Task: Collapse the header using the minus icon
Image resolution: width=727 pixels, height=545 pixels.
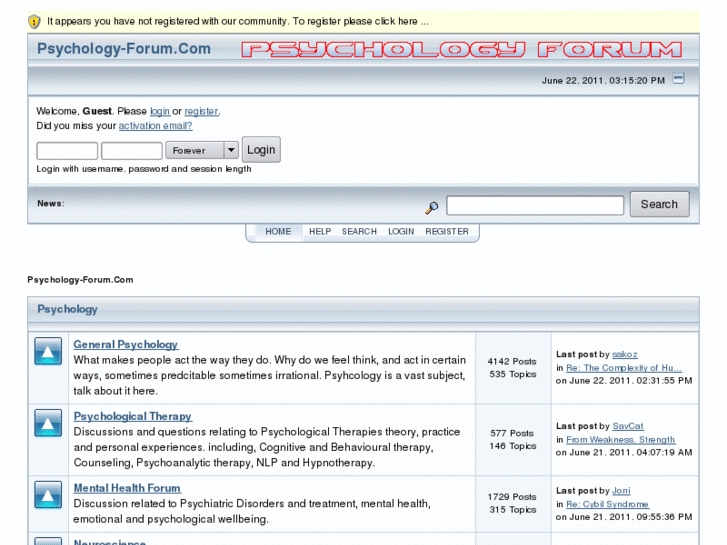Action: pyautogui.click(x=678, y=78)
